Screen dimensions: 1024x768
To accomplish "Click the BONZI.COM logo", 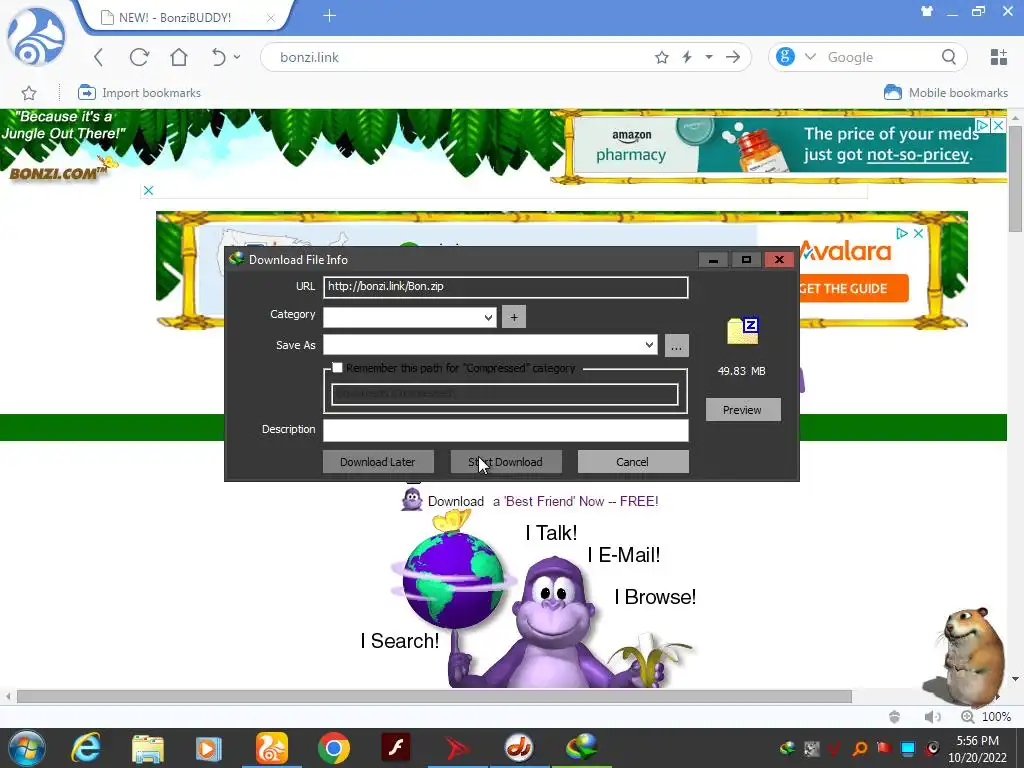I will (x=57, y=173).
